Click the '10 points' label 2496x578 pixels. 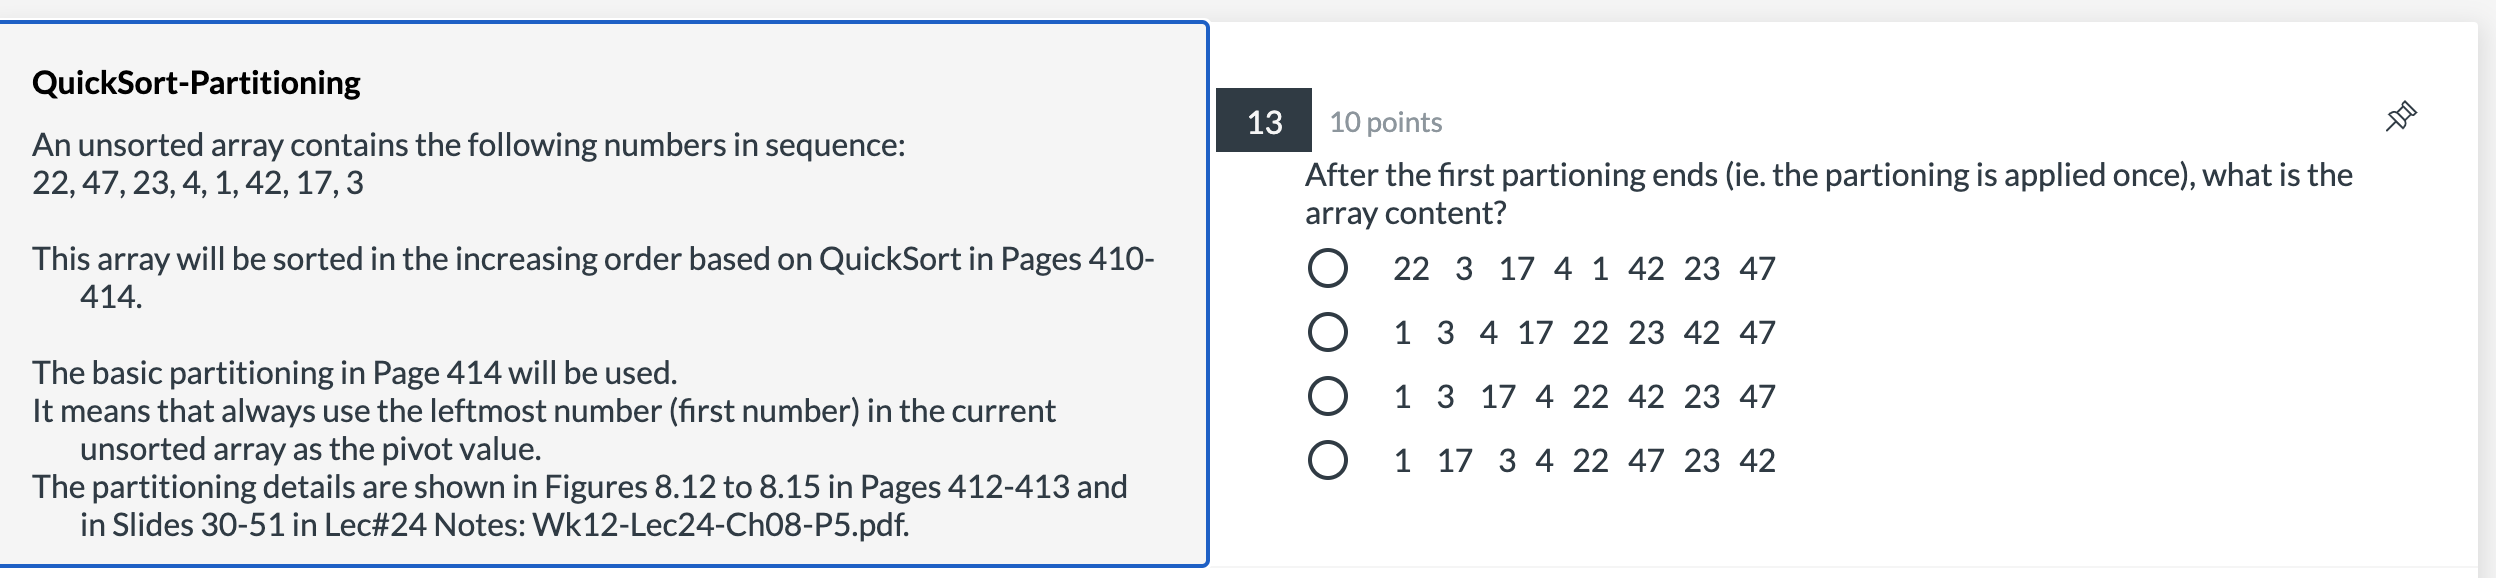1386,122
